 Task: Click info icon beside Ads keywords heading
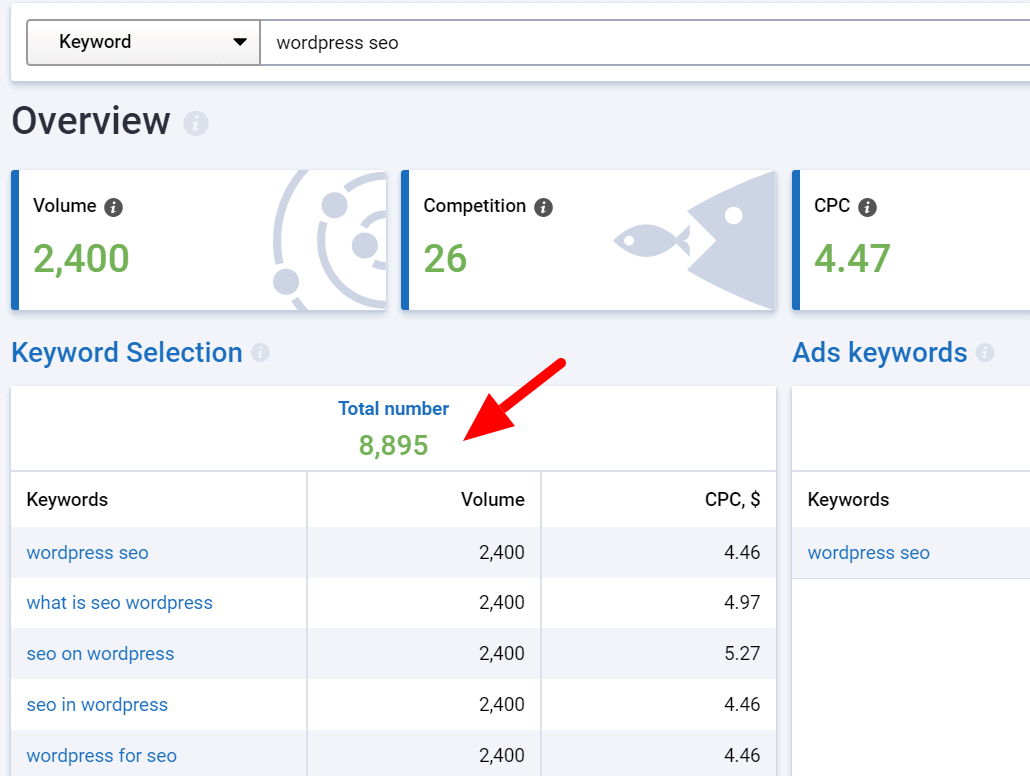click(x=985, y=353)
